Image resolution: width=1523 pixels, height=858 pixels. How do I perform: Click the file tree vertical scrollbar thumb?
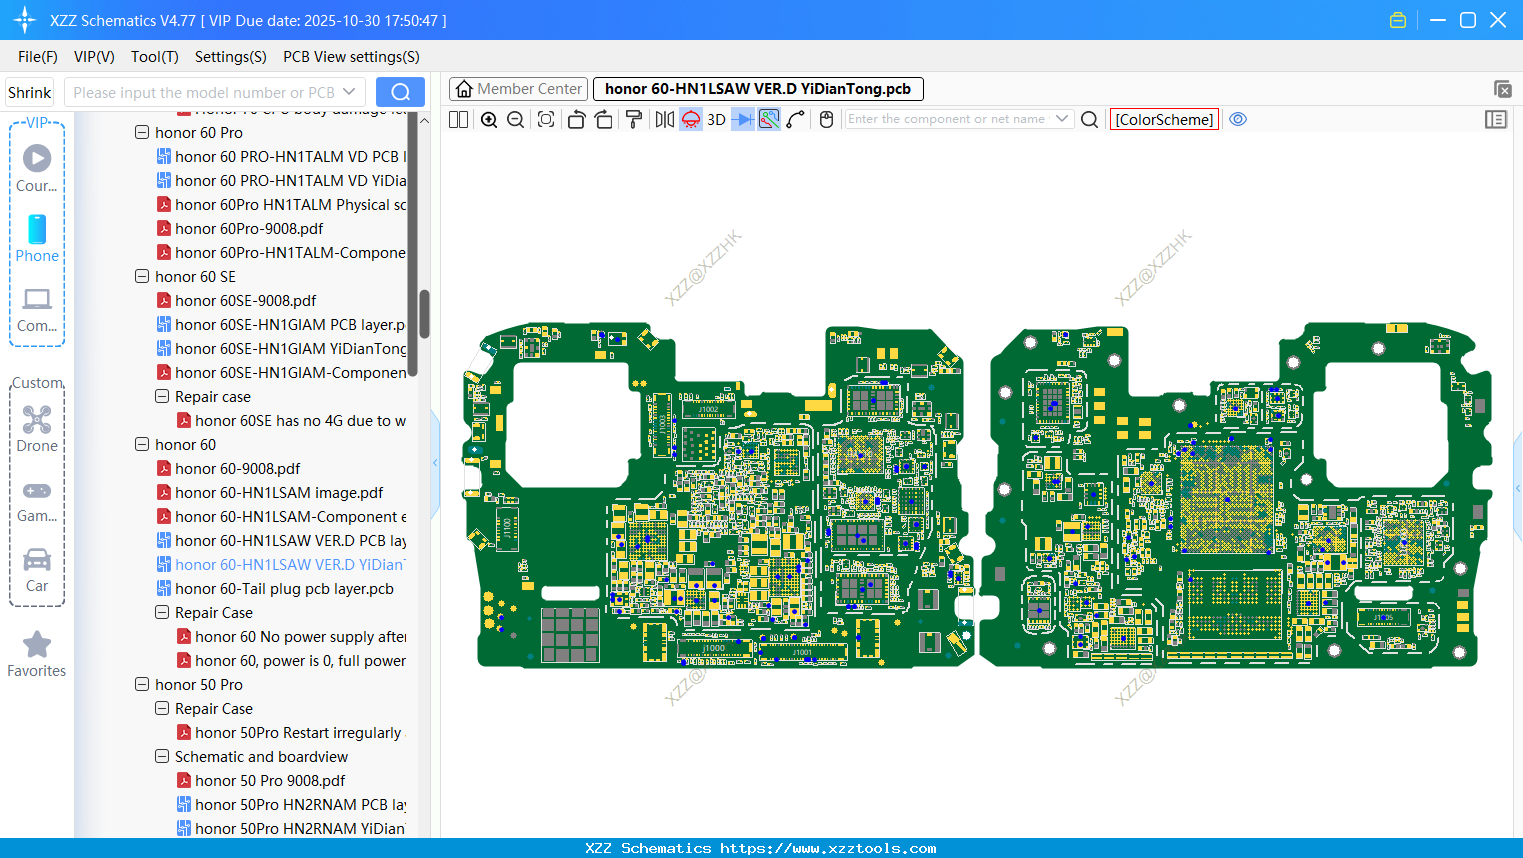coord(424,314)
